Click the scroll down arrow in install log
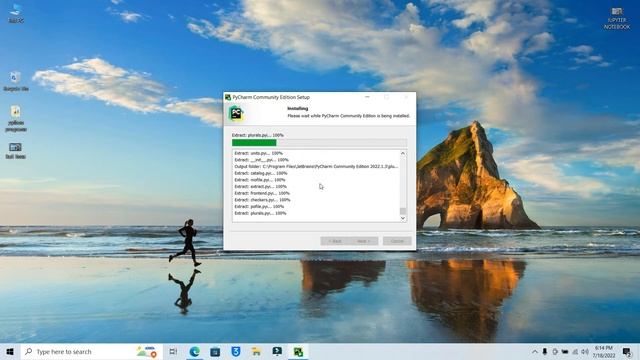 [403, 218]
